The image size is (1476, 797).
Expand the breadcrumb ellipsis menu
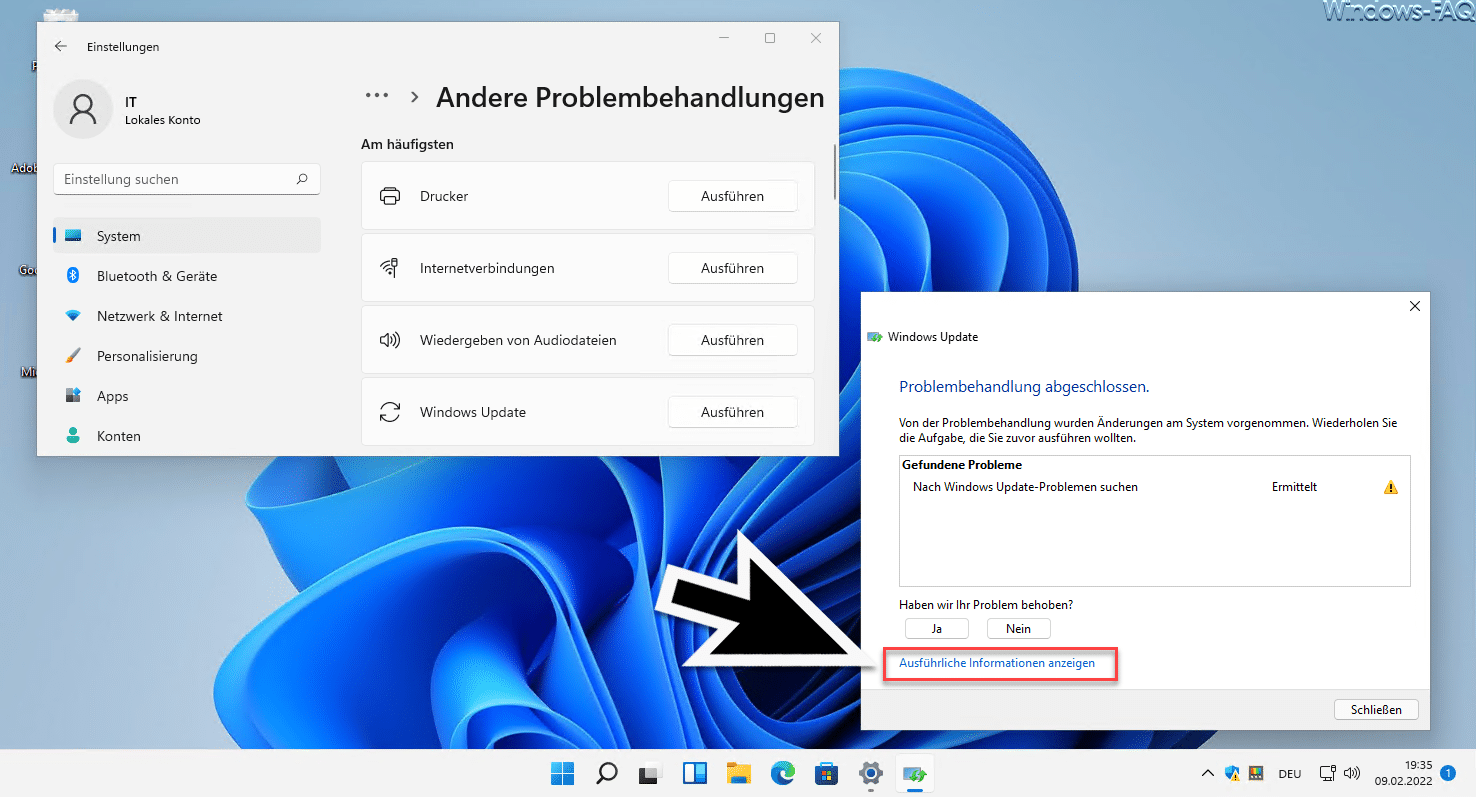[x=377, y=96]
